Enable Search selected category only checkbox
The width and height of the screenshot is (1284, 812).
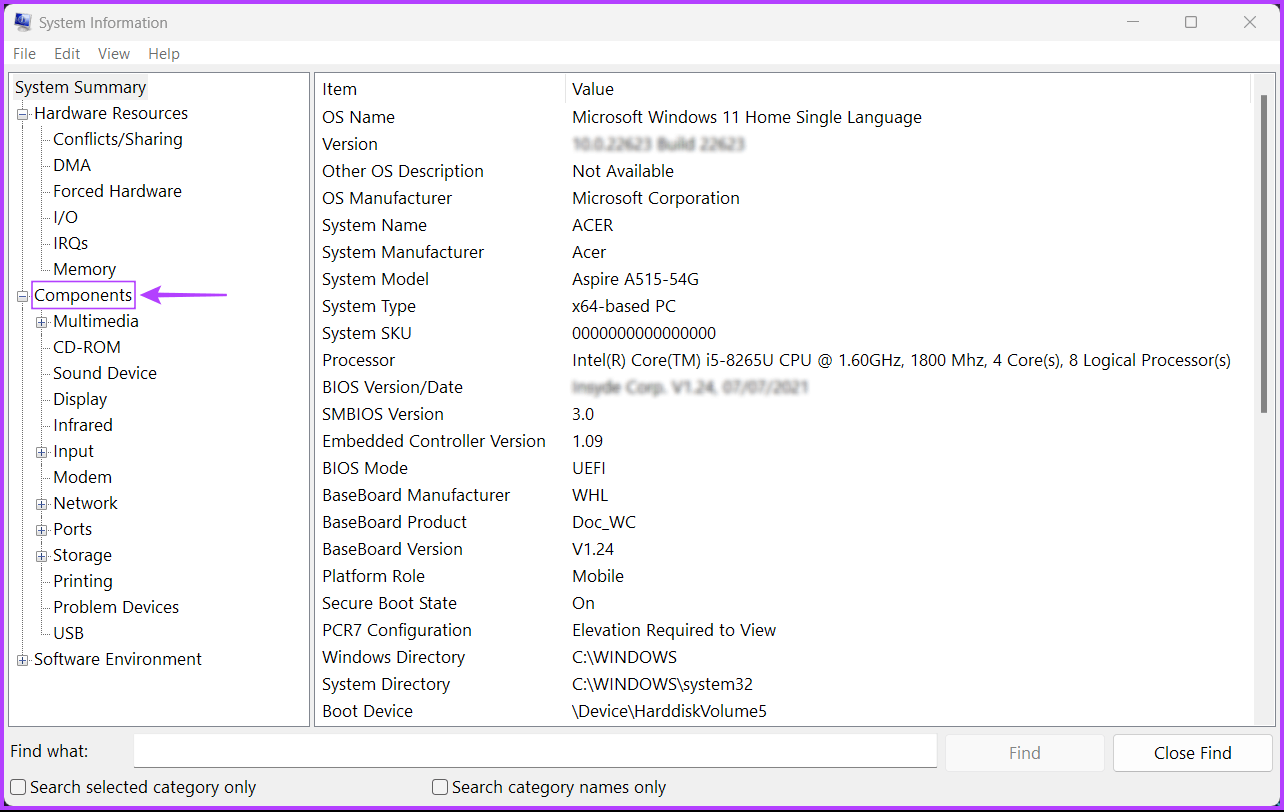click(18, 788)
